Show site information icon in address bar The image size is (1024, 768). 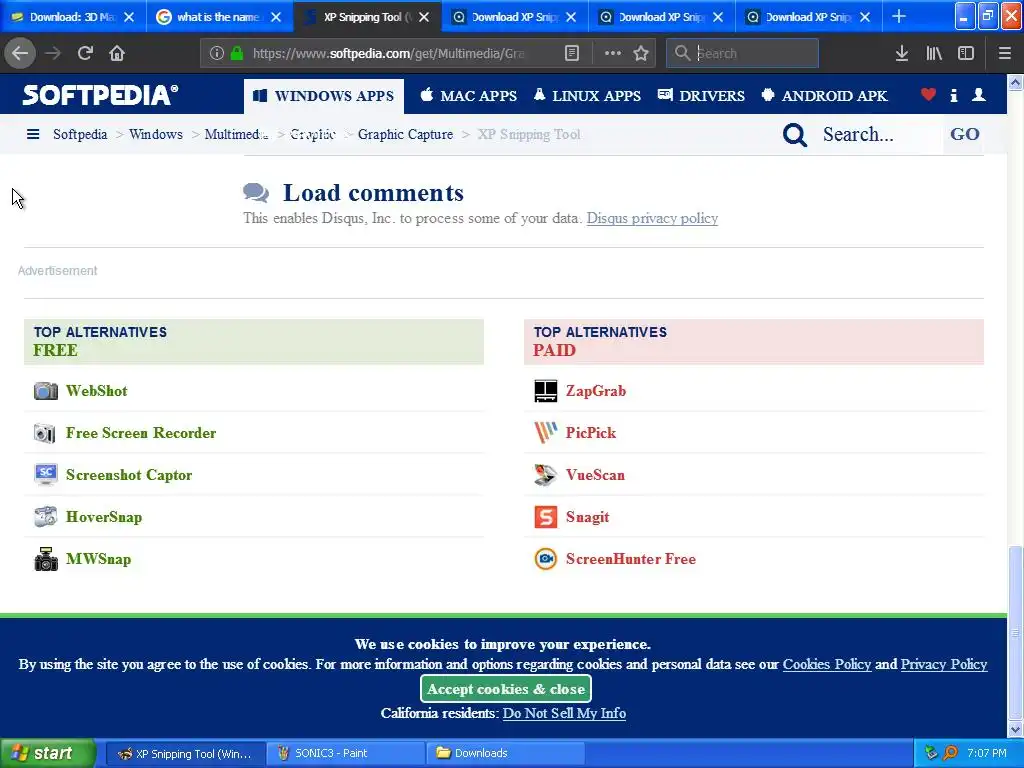coord(217,53)
